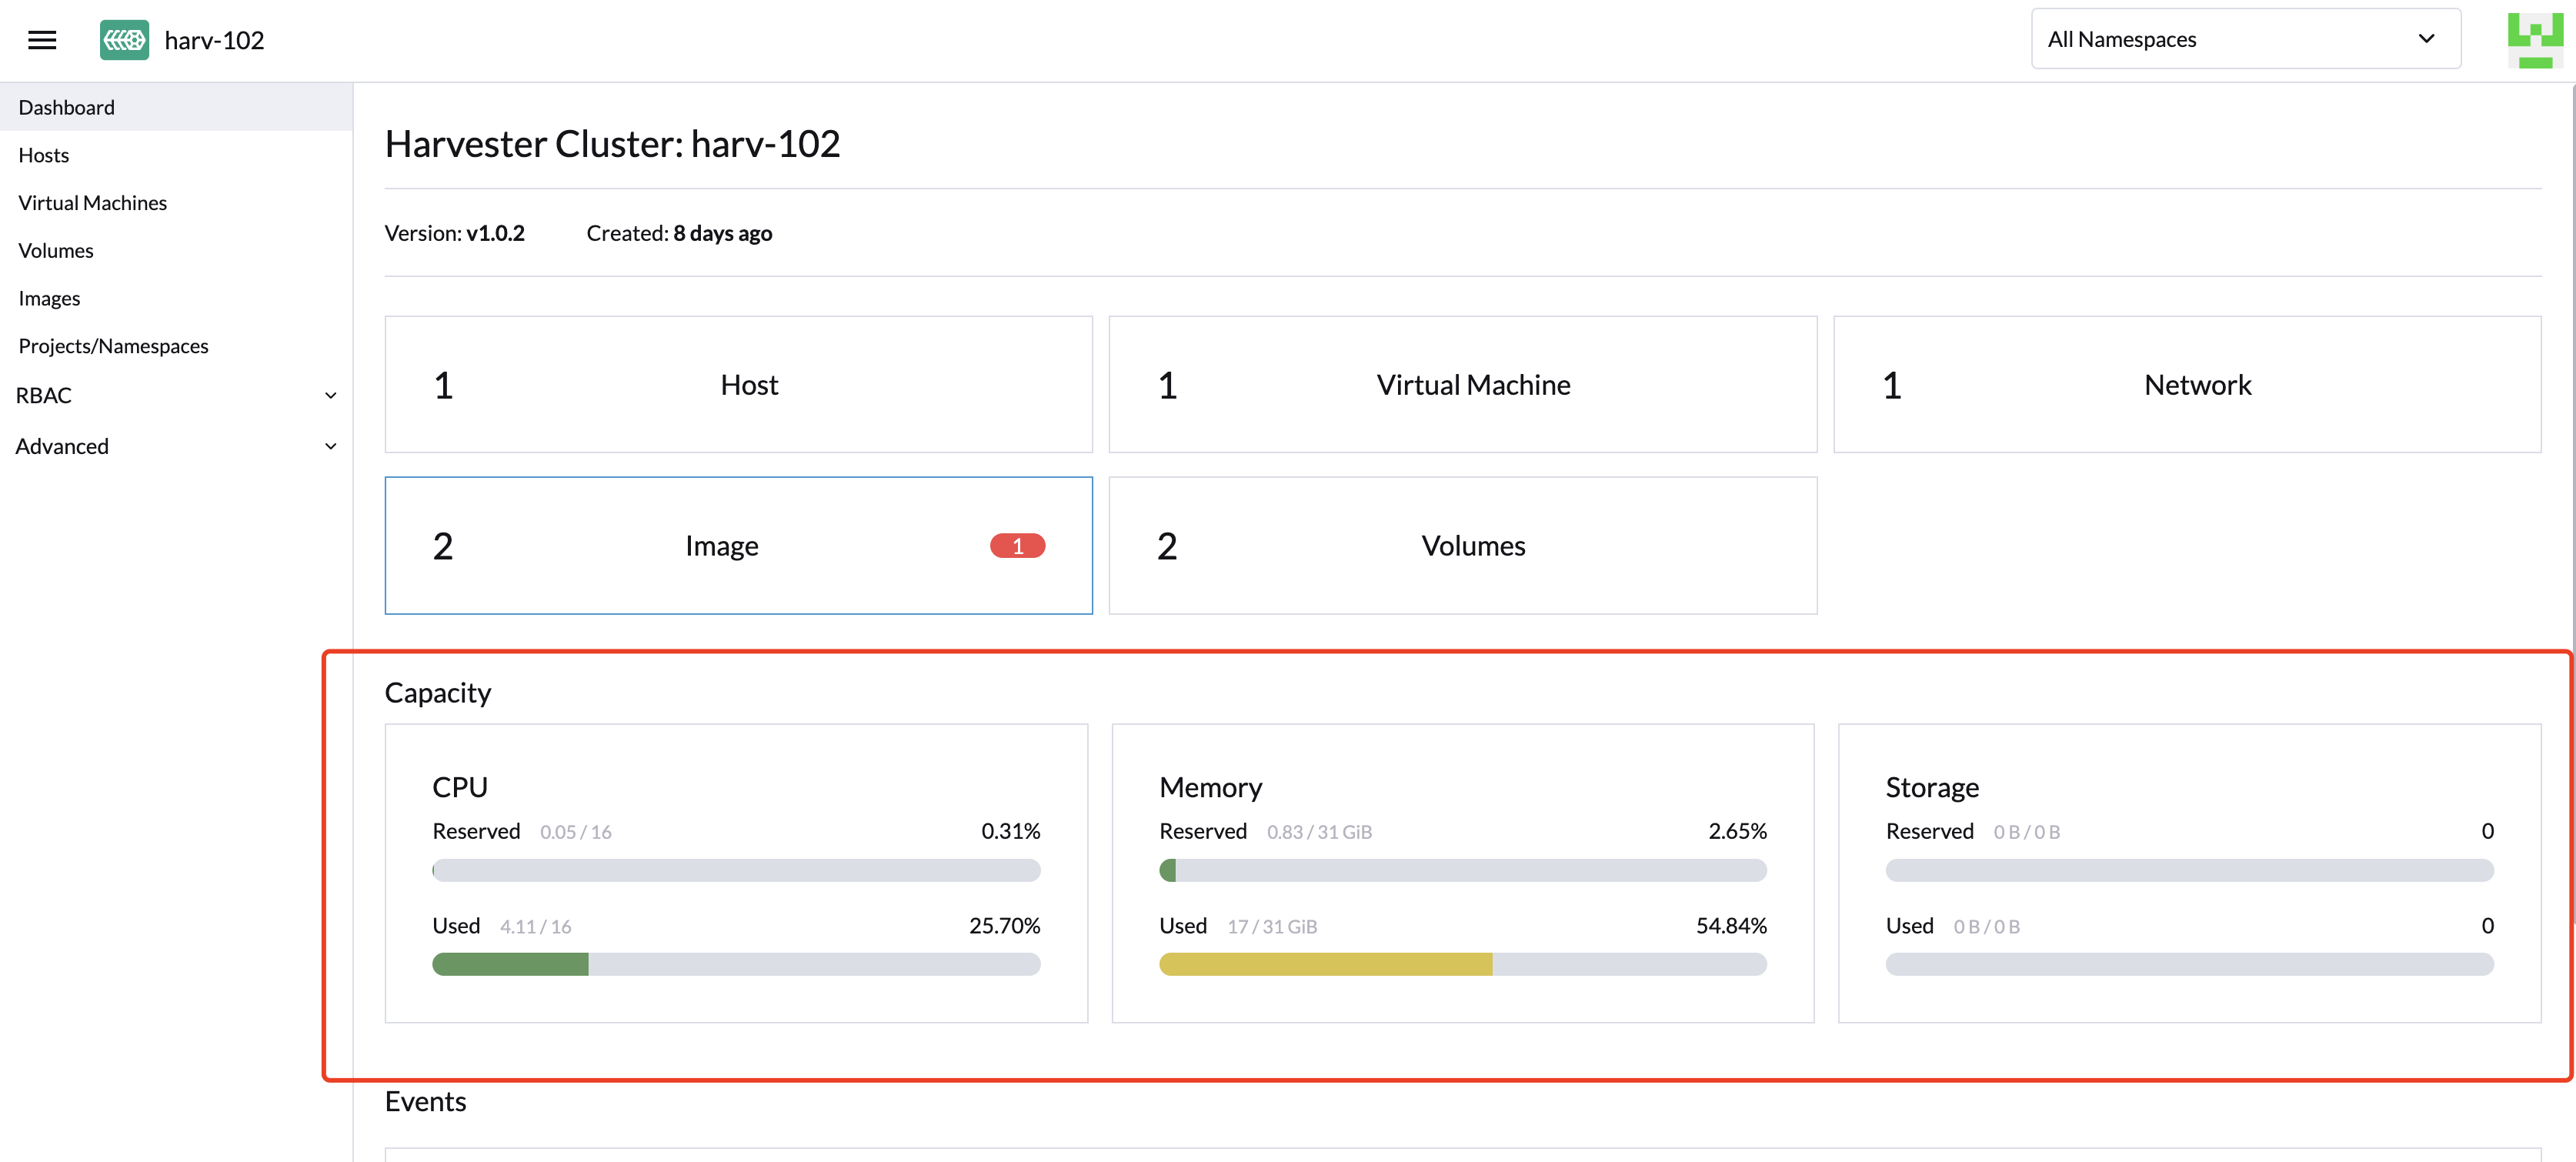This screenshot has width=2576, height=1162.
Task: Click the CPU Used progress bar
Action: [x=736, y=964]
